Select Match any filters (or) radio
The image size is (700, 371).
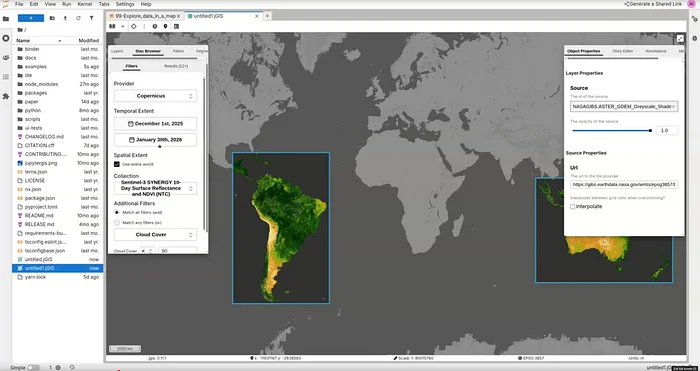pyautogui.click(x=117, y=222)
